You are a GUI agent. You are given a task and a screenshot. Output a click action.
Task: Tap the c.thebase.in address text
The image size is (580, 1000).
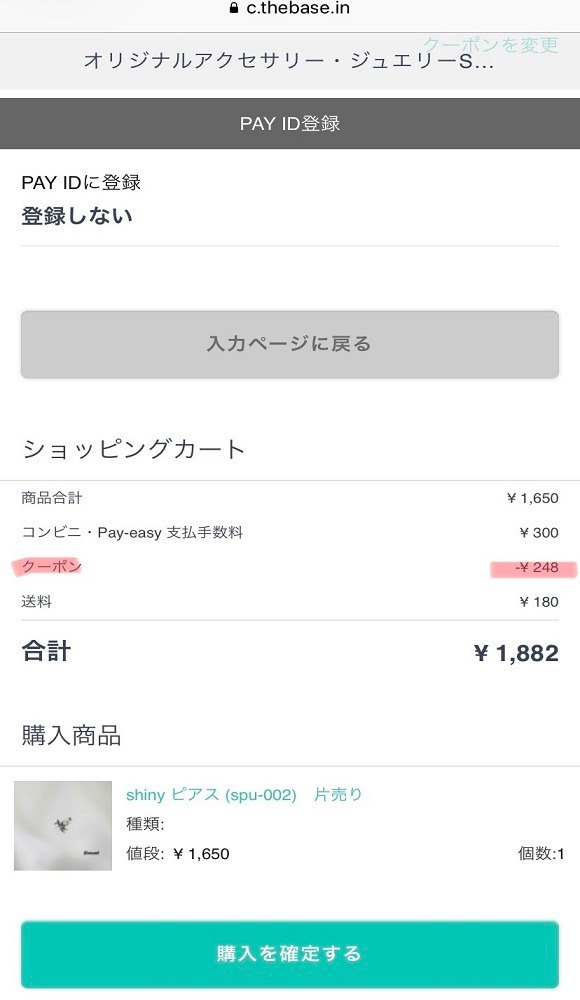298,8
